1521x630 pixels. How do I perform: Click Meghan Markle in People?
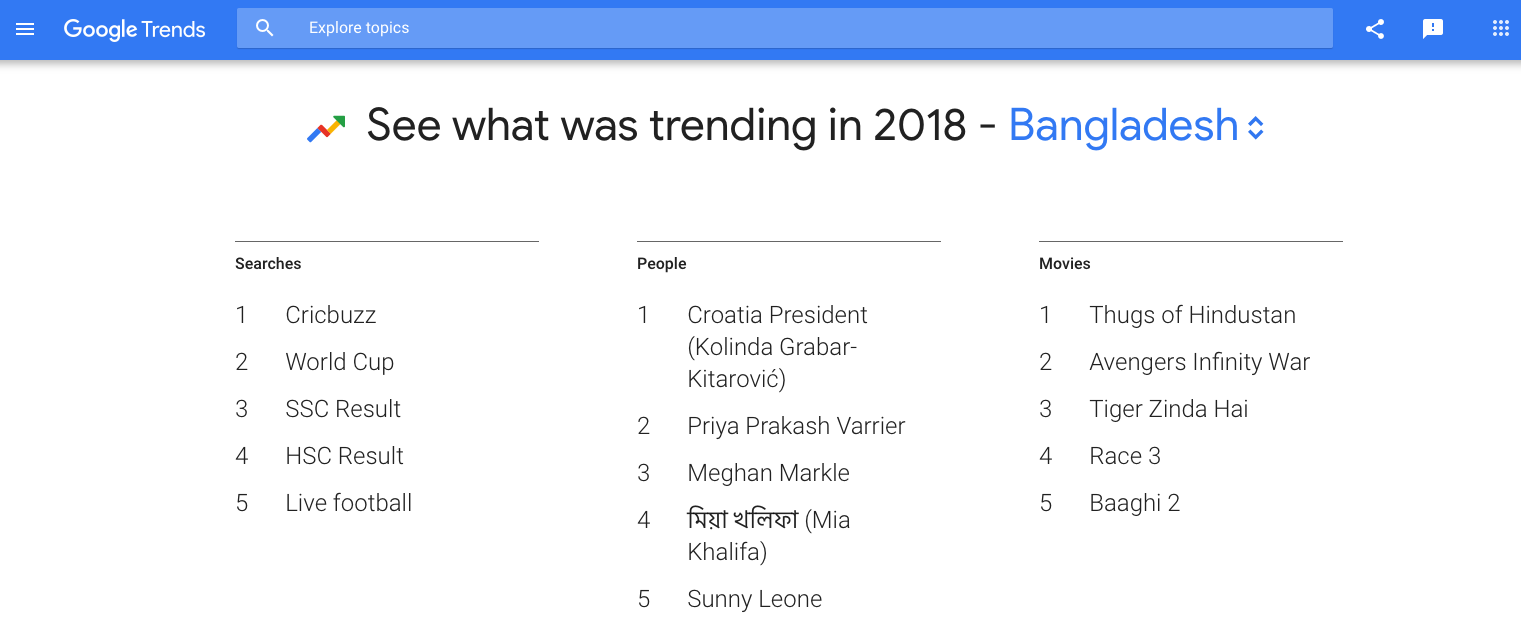pyautogui.click(x=768, y=473)
